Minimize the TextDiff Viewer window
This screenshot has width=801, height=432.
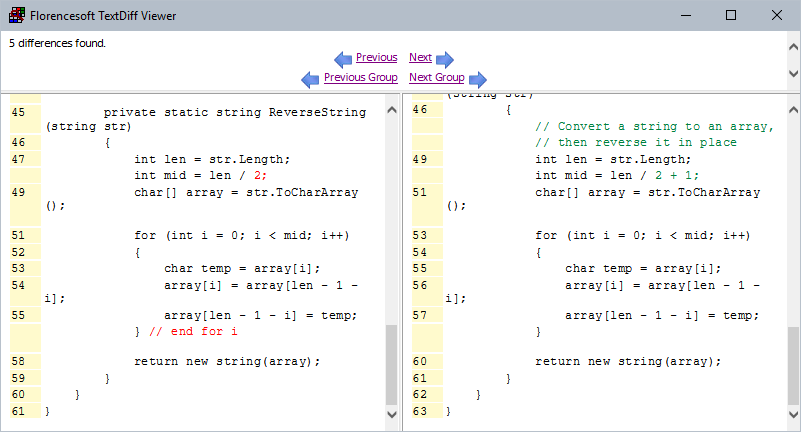click(686, 15)
